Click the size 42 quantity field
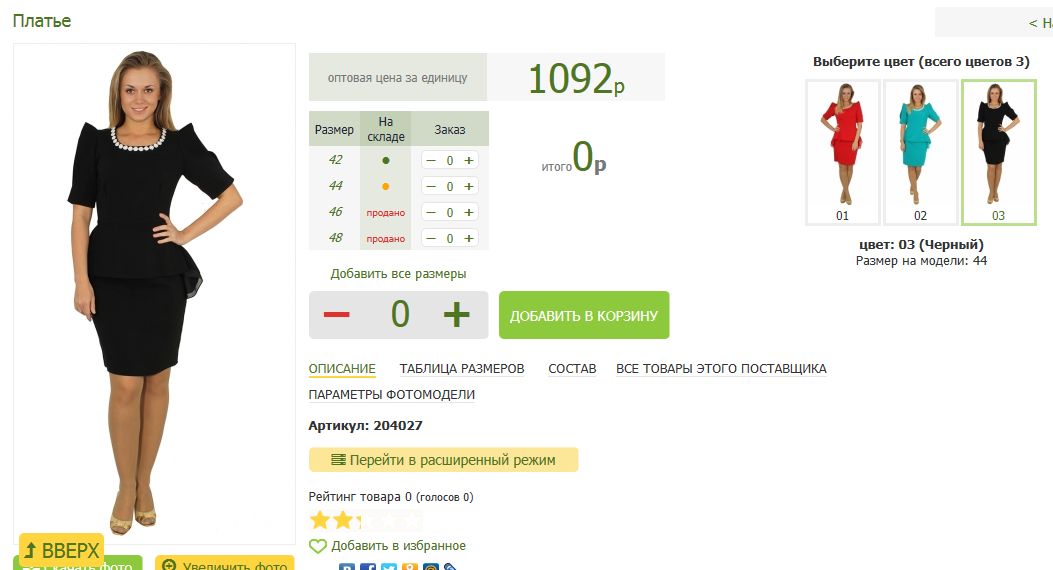Viewport: 1053px width, 570px height. pos(450,160)
